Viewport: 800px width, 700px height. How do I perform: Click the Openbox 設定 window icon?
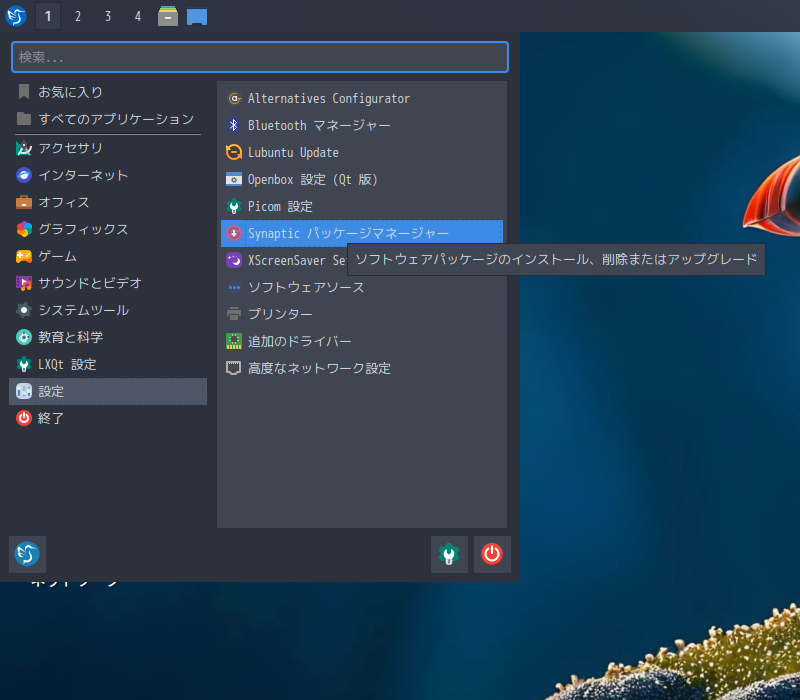(234, 180)
